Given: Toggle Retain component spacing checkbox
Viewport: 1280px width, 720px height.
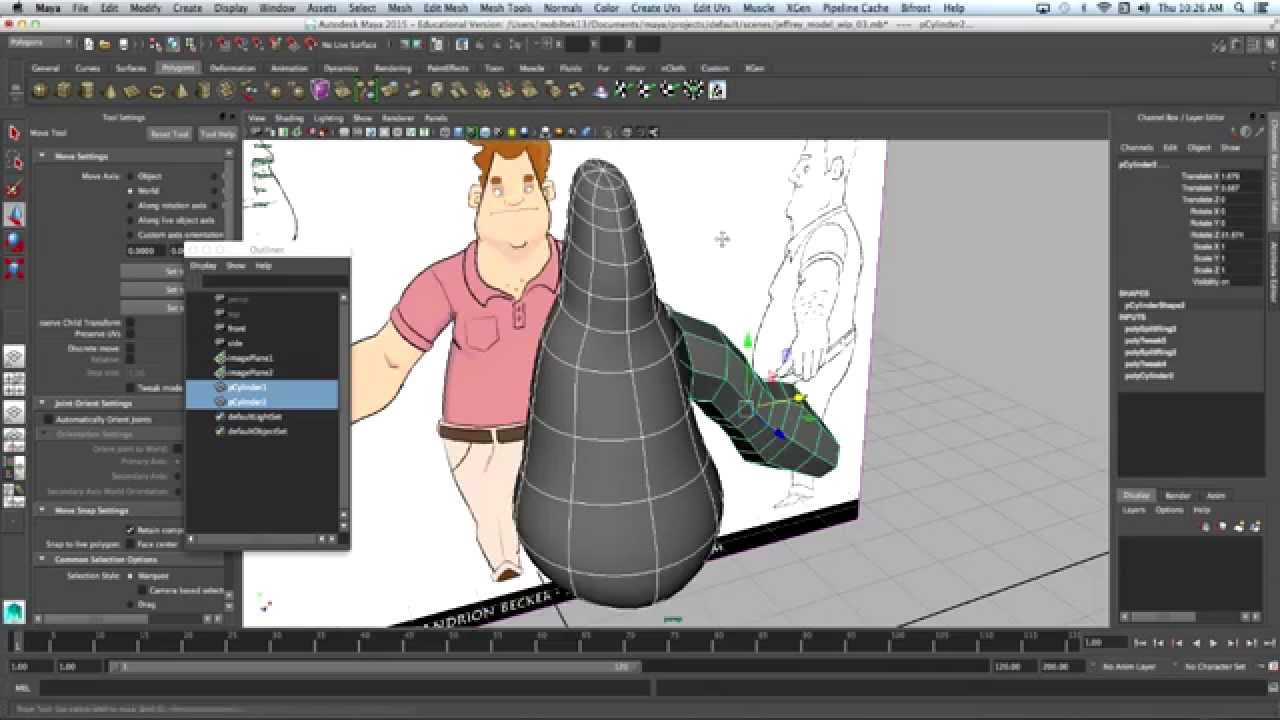Looking at the screenshot, I should (x=130, y=530).
